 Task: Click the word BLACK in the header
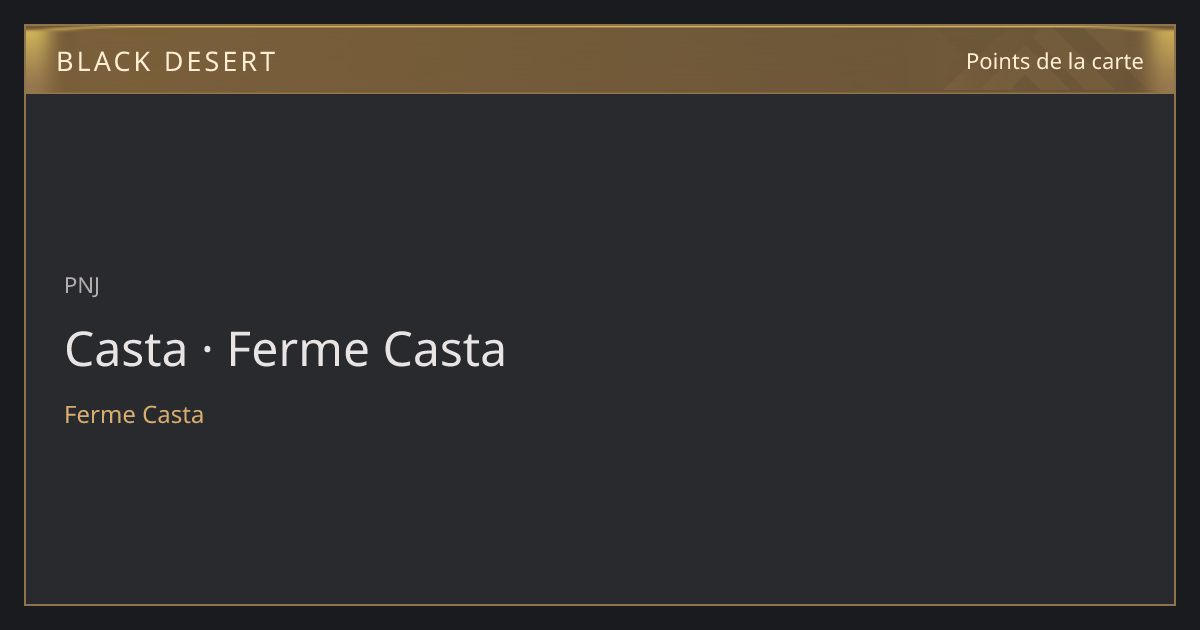click(x=102, y=62)
